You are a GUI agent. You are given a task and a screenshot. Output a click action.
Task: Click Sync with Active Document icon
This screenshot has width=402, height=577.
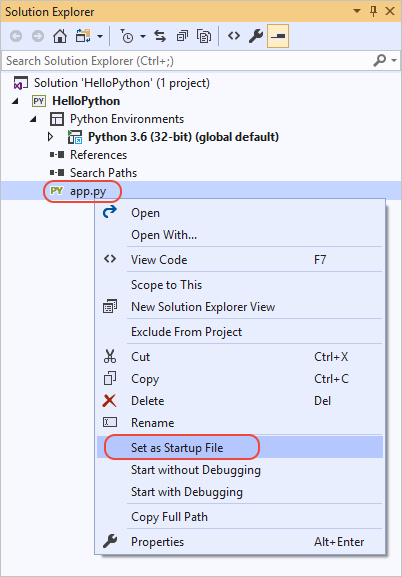click(160, 36)
